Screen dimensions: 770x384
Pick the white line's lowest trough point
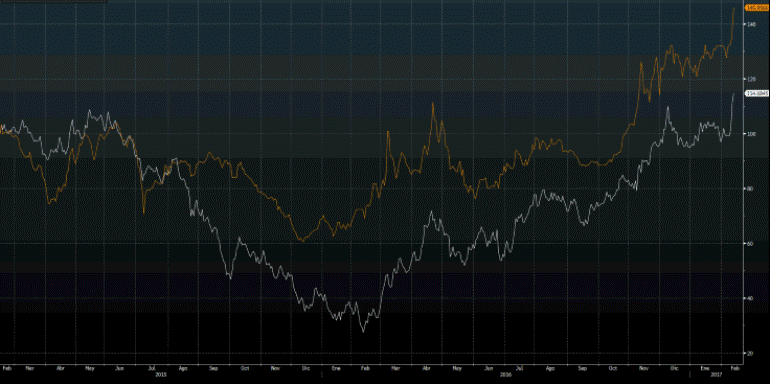363,331
